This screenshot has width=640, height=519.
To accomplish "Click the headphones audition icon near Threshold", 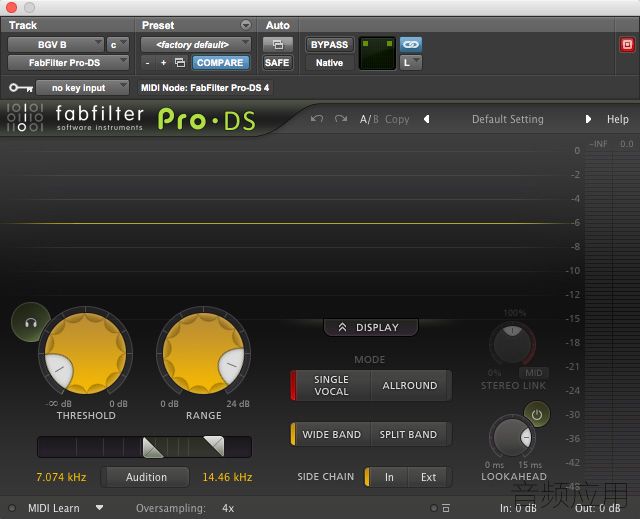I will click(31, 323).
